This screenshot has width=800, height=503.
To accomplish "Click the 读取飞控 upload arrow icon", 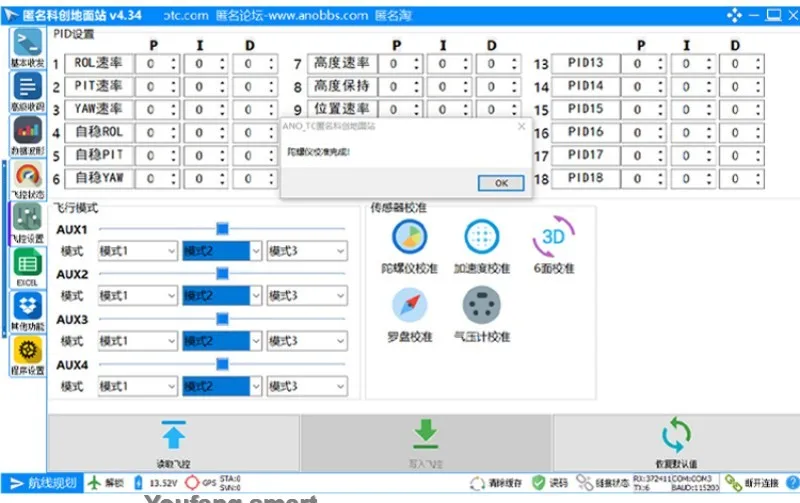I will point(173,435).
